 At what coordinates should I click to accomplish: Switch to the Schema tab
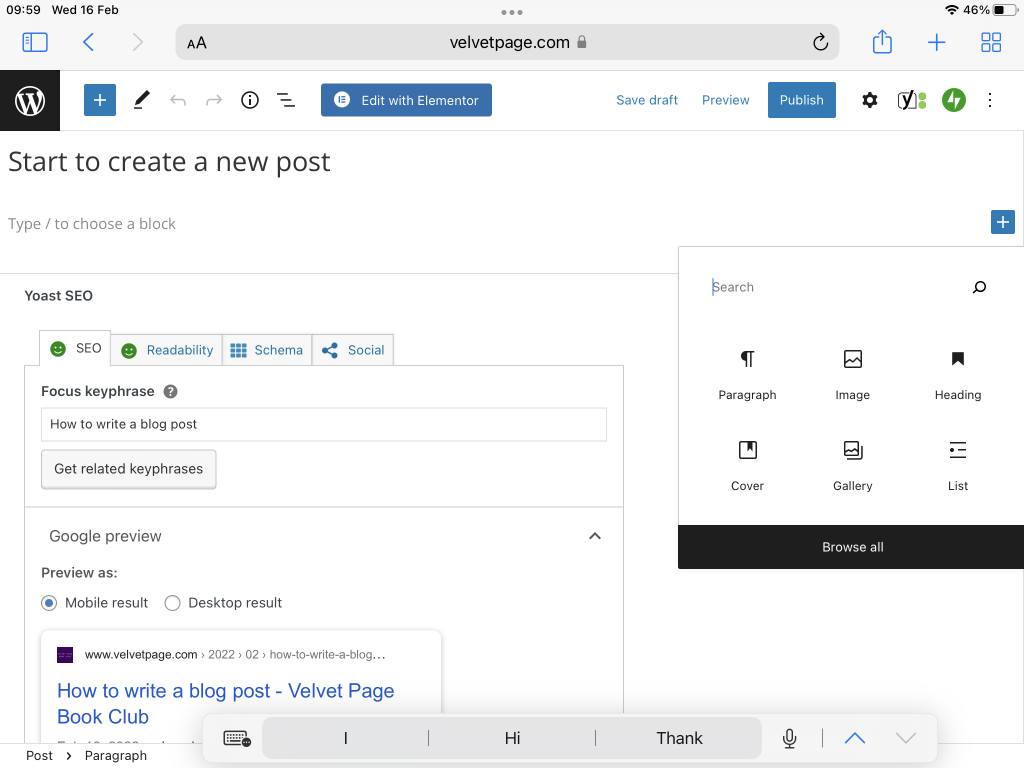click(267, 350)
